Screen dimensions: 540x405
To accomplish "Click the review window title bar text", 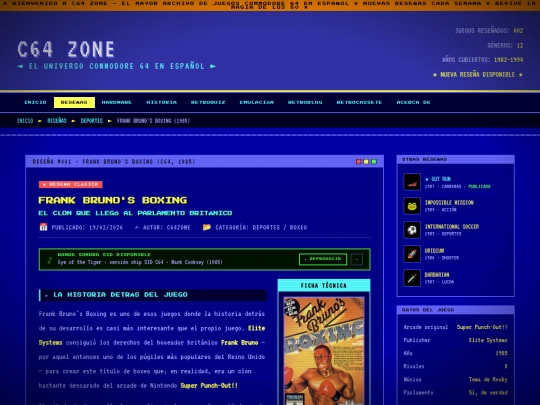I will [114, 162].
